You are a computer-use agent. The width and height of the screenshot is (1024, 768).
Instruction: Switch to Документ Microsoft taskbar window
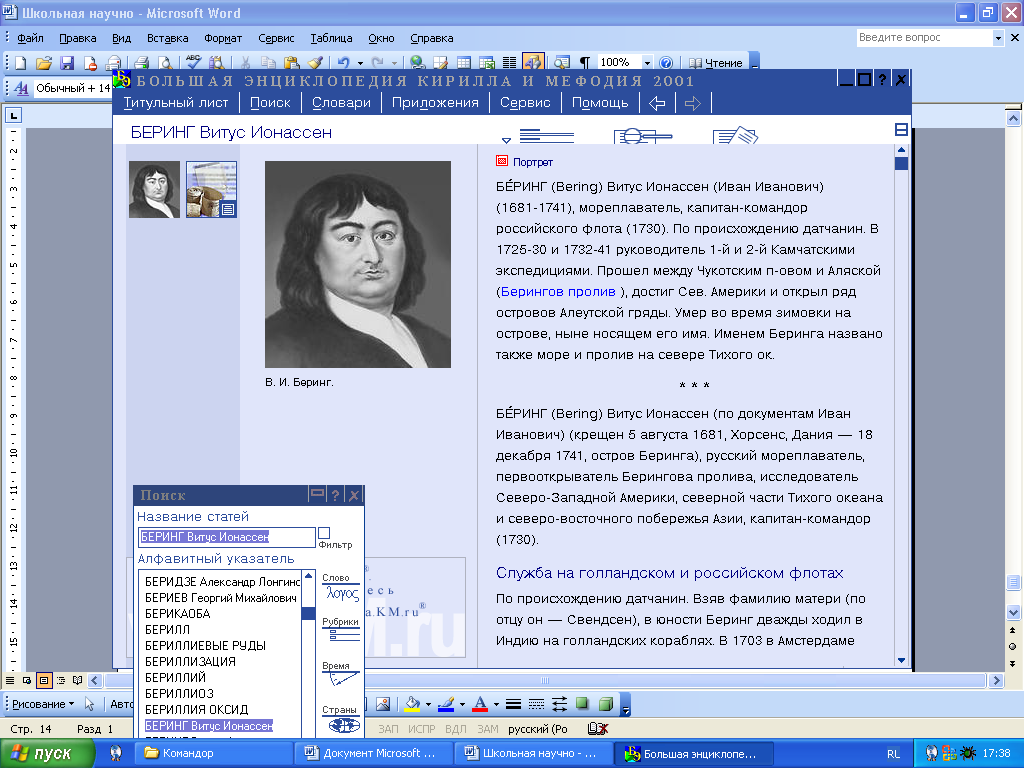[375, 753]
